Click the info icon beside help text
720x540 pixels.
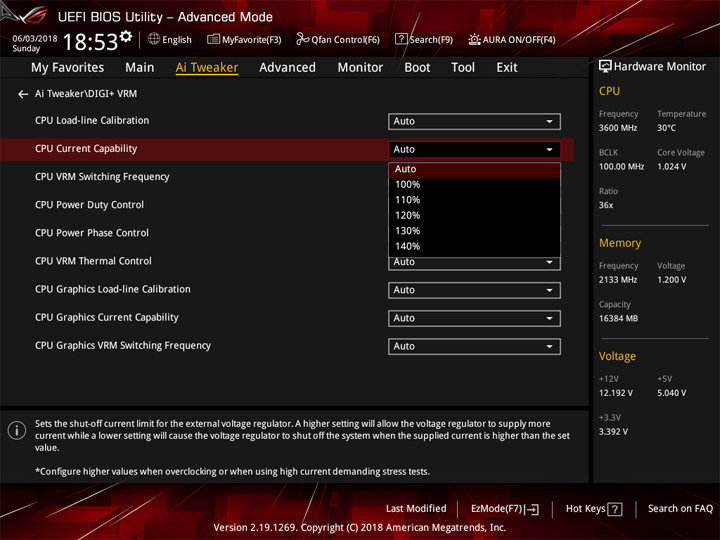coord(17,431)
